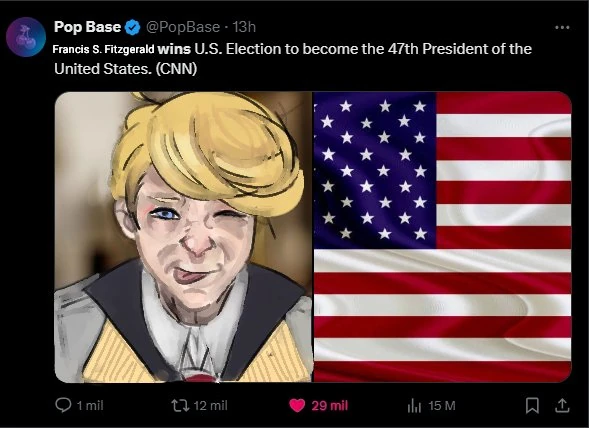Click the share upload-arrow icon

(x=562, y=405)
